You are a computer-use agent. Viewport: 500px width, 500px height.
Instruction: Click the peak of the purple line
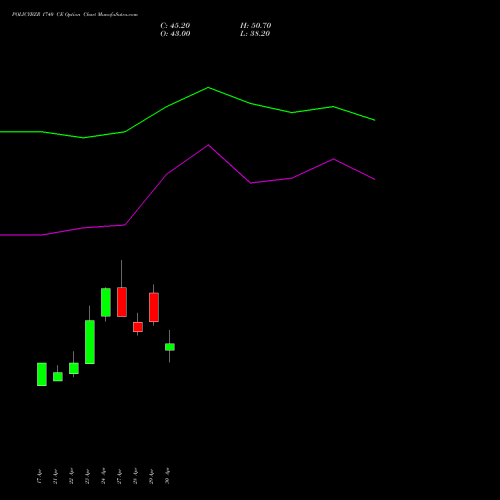(x=208, y=145)
